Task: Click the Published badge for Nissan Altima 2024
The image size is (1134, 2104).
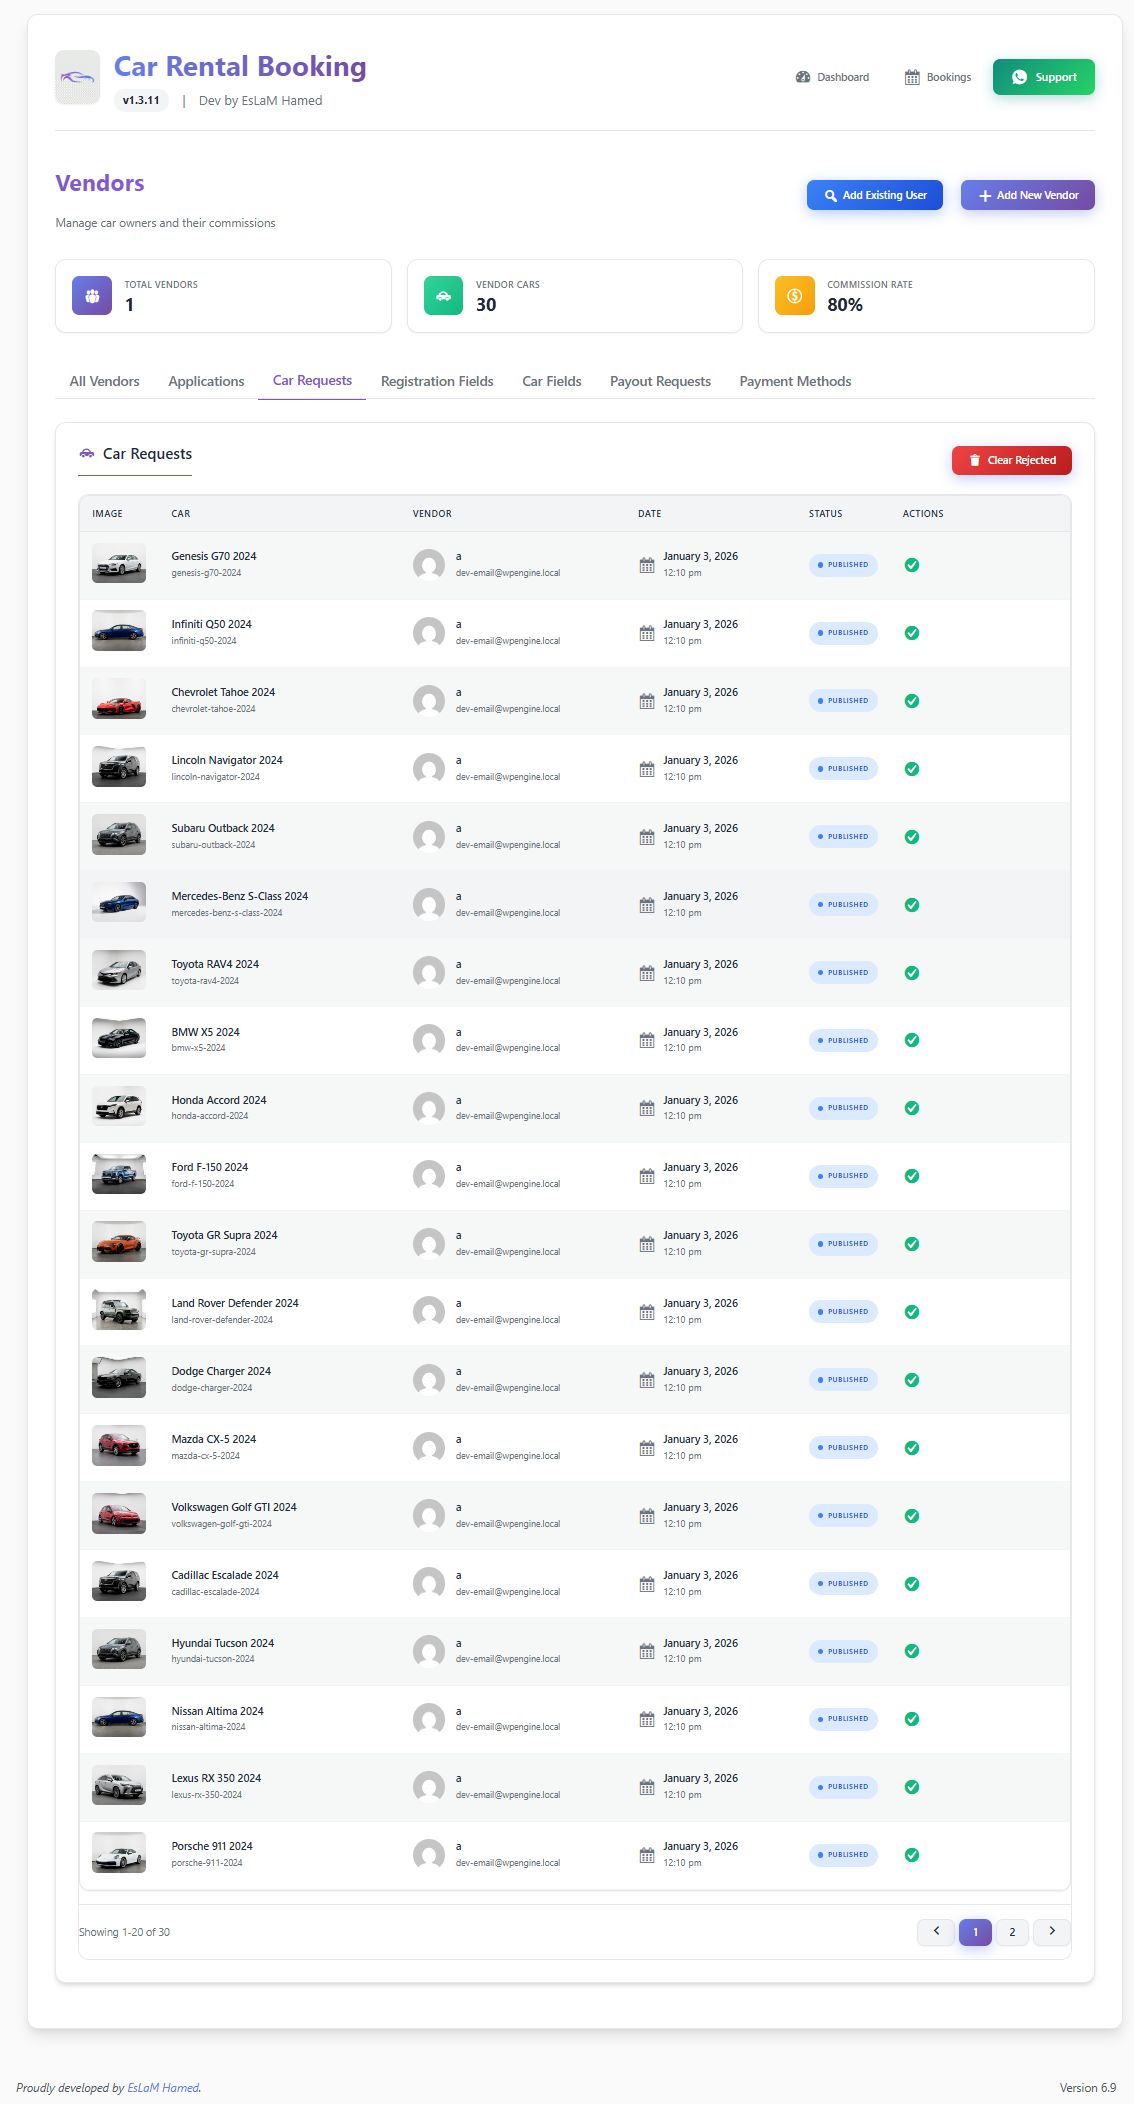Action: coord(843,1719)
